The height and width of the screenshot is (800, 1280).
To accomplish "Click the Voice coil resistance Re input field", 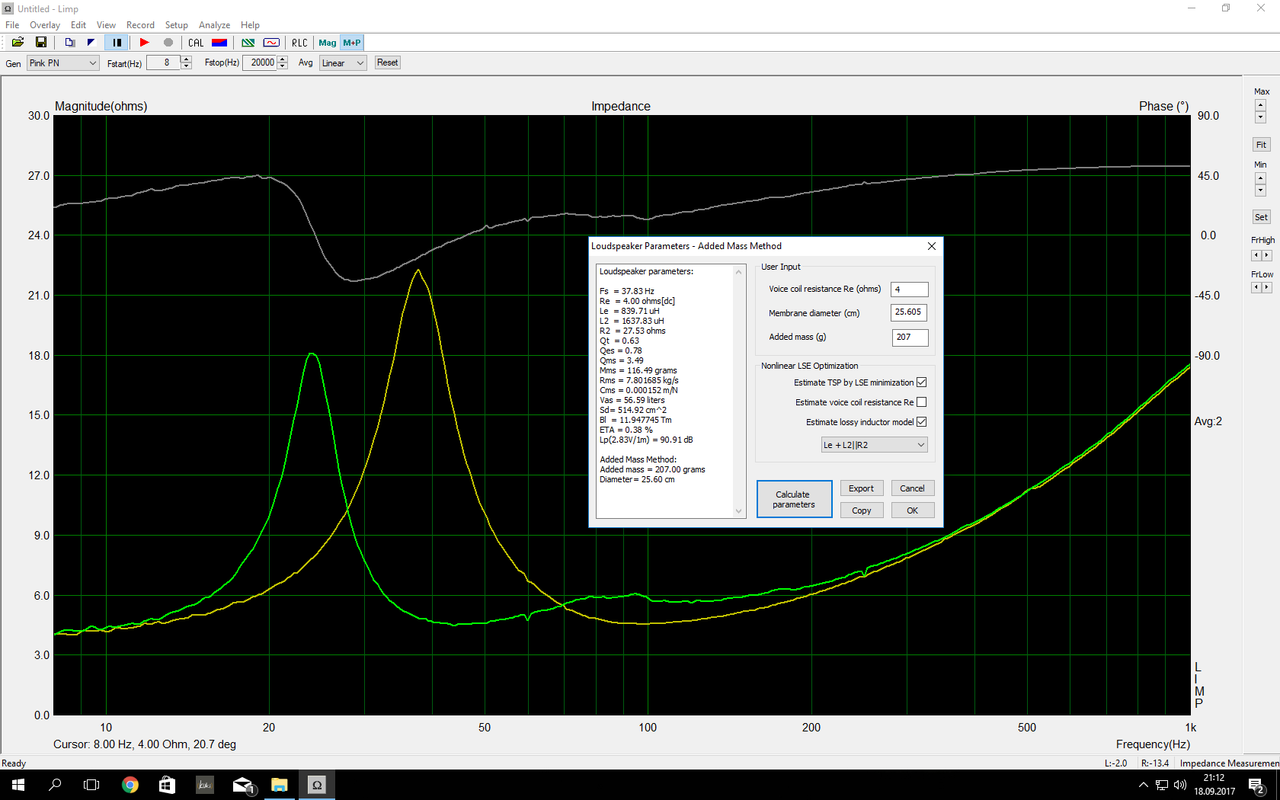I will 909,289.
